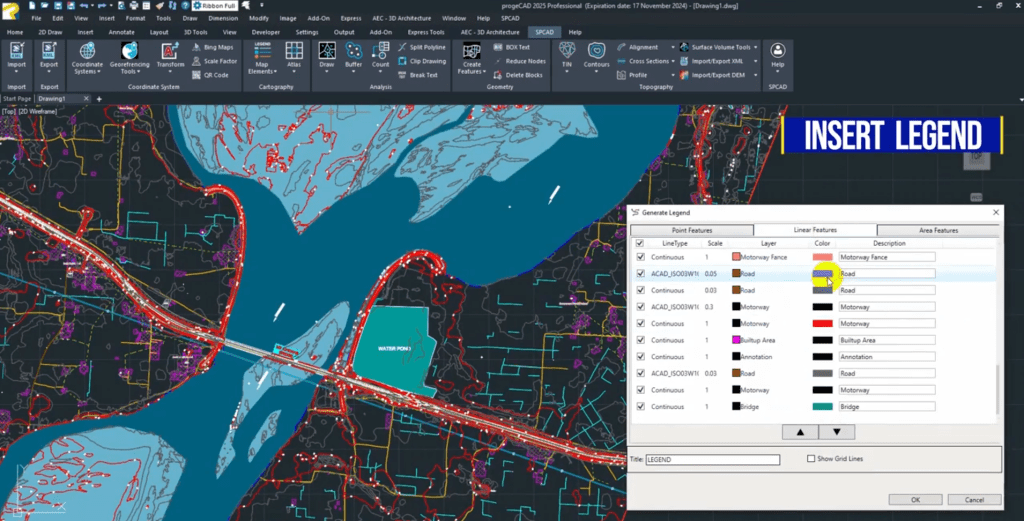This screenshot has width=1024, height=521.
Task: Open the Dimension menu
Action: click(222, 18)
